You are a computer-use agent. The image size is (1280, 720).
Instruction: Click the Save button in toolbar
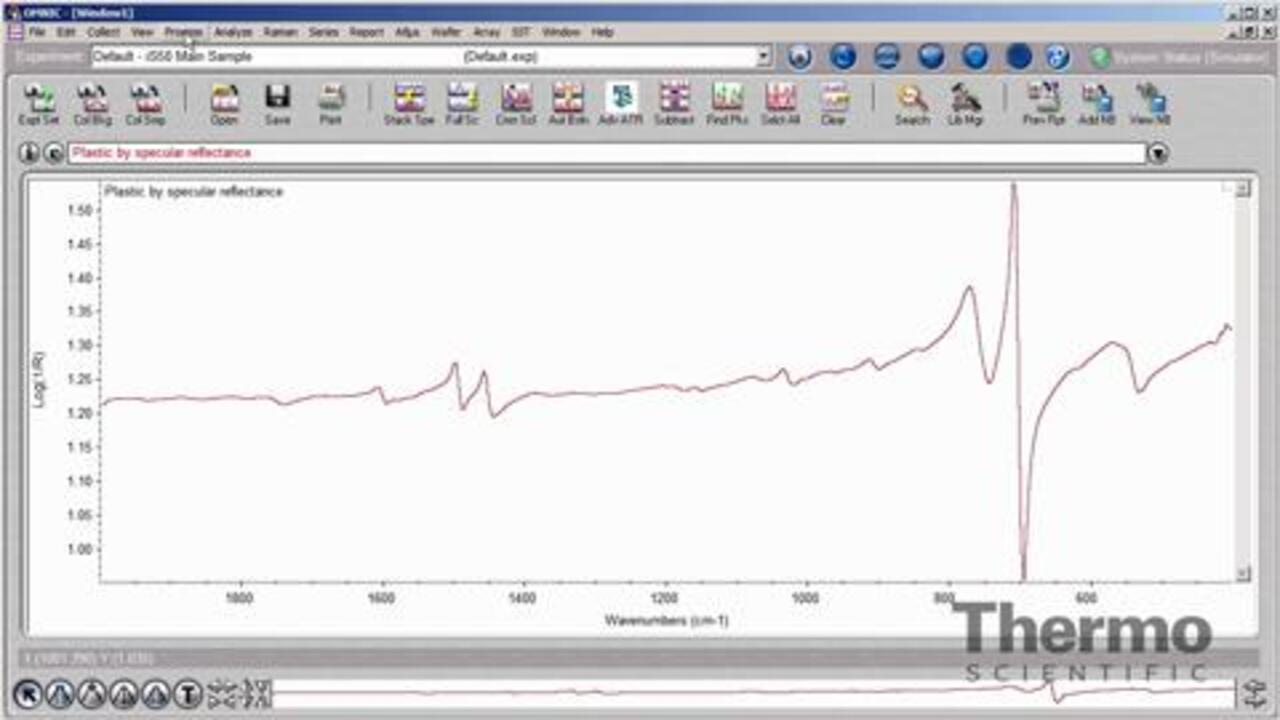[277, 103]
